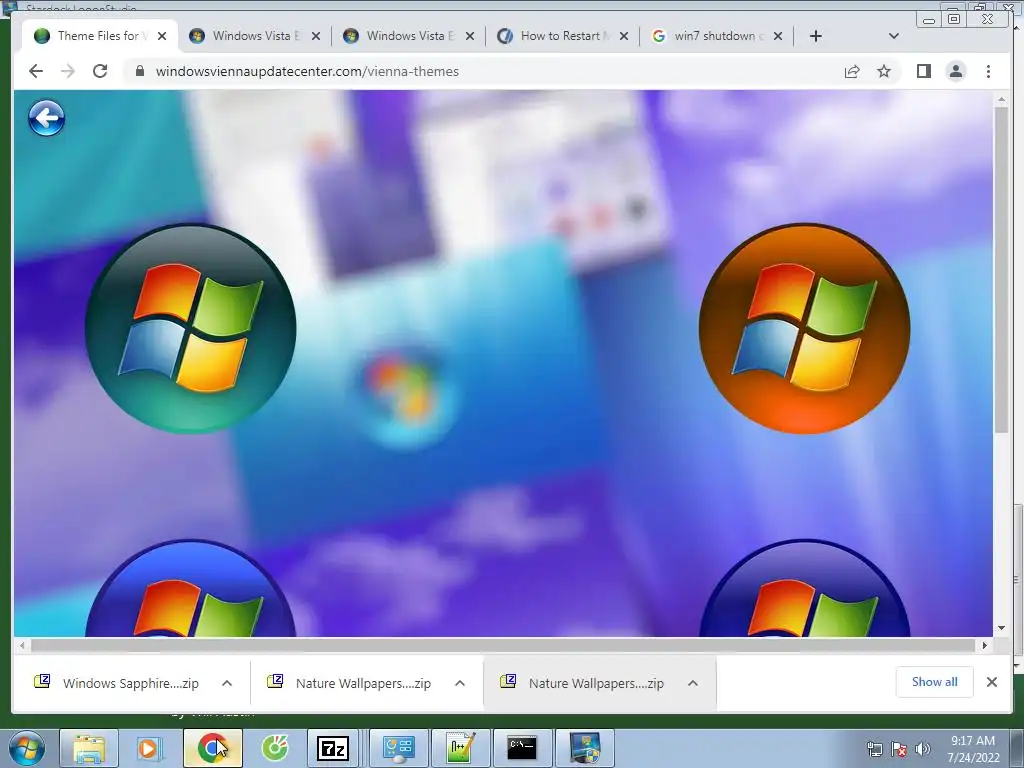This screenshot has width=1024, height=768.
Task: Share this page icon
Action: pyautogui.click(x=852, y=71)
